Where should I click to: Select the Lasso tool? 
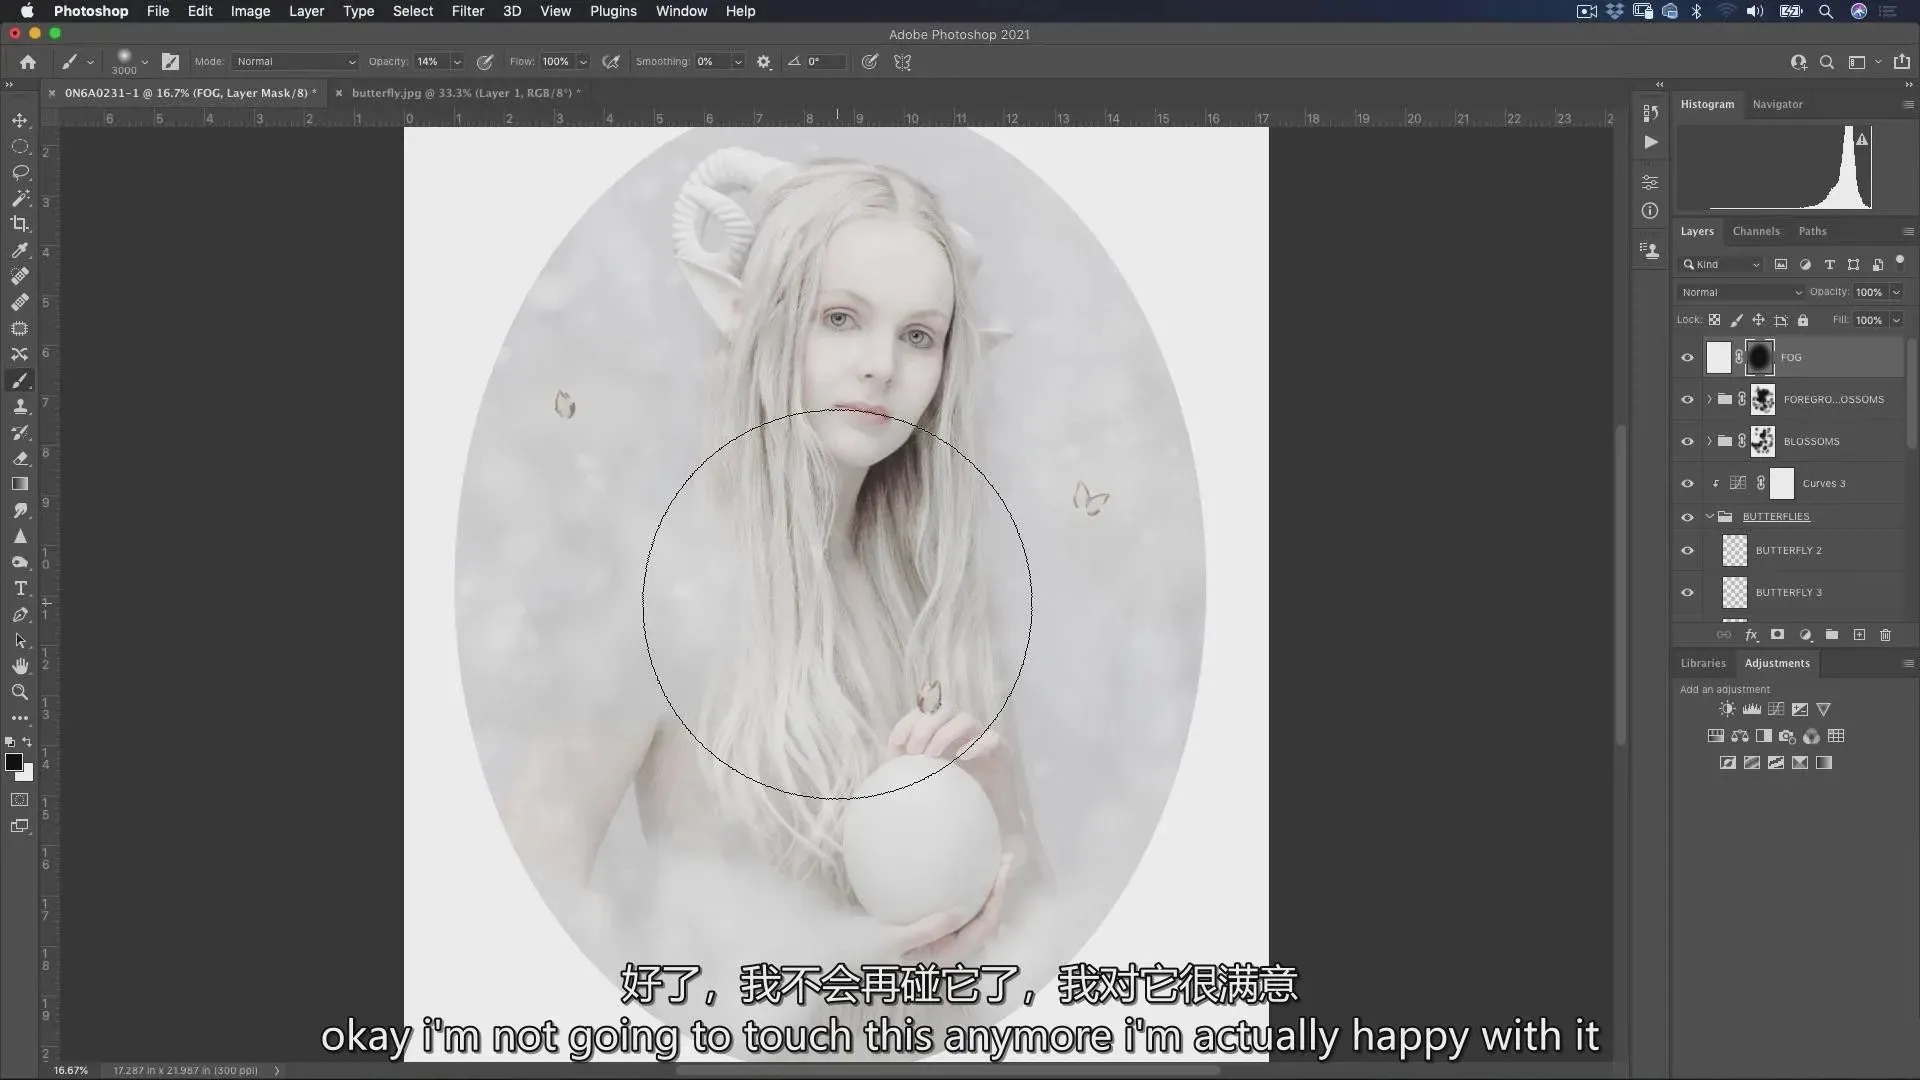(x=20, y=172)
